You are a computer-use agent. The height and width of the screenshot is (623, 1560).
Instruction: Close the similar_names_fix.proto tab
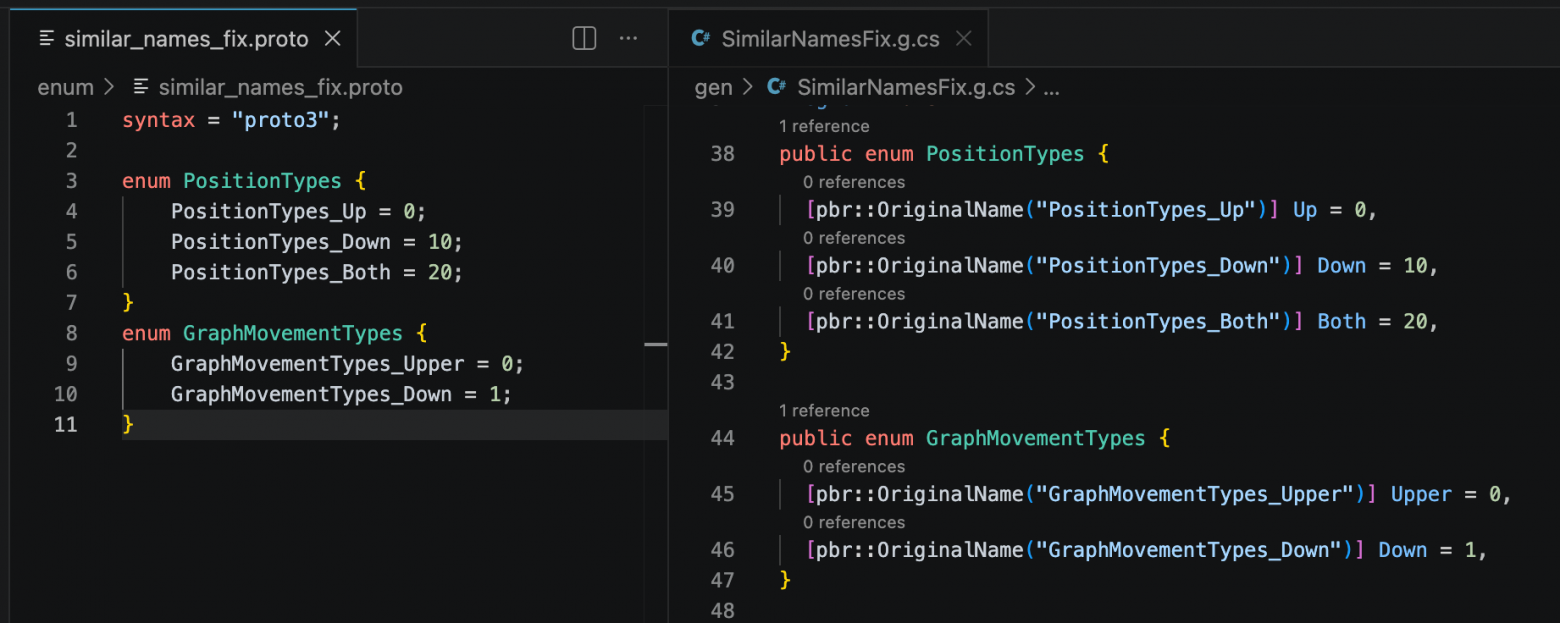pos(333,39)
